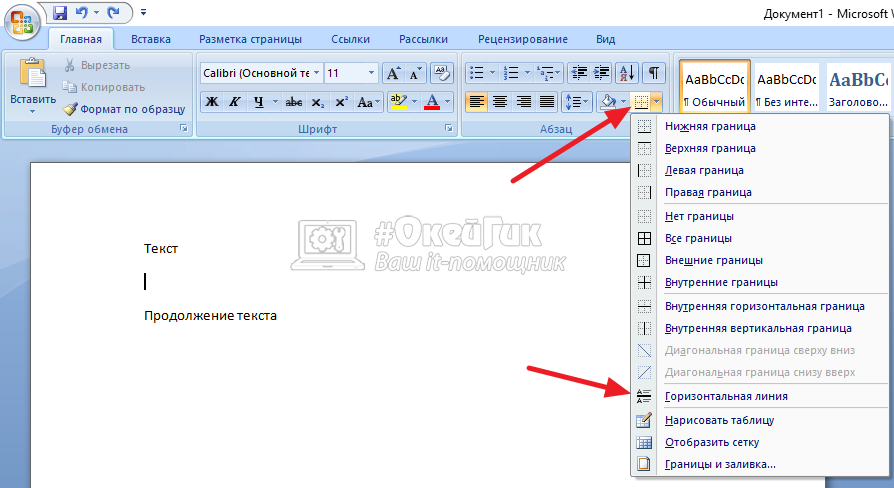This screenshot has height=488, width=894.
Task: Click the Office button logo
Action: click(x=20, y=20)
